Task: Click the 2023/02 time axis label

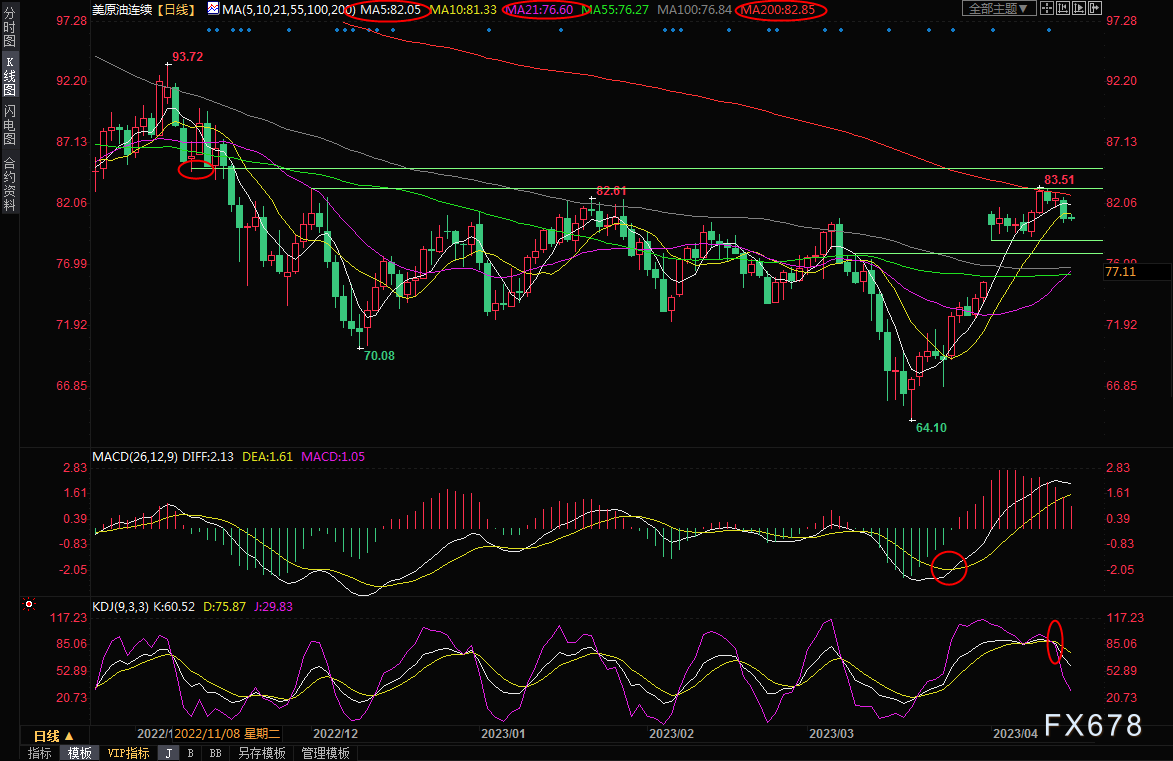Action: coord(671,733)
